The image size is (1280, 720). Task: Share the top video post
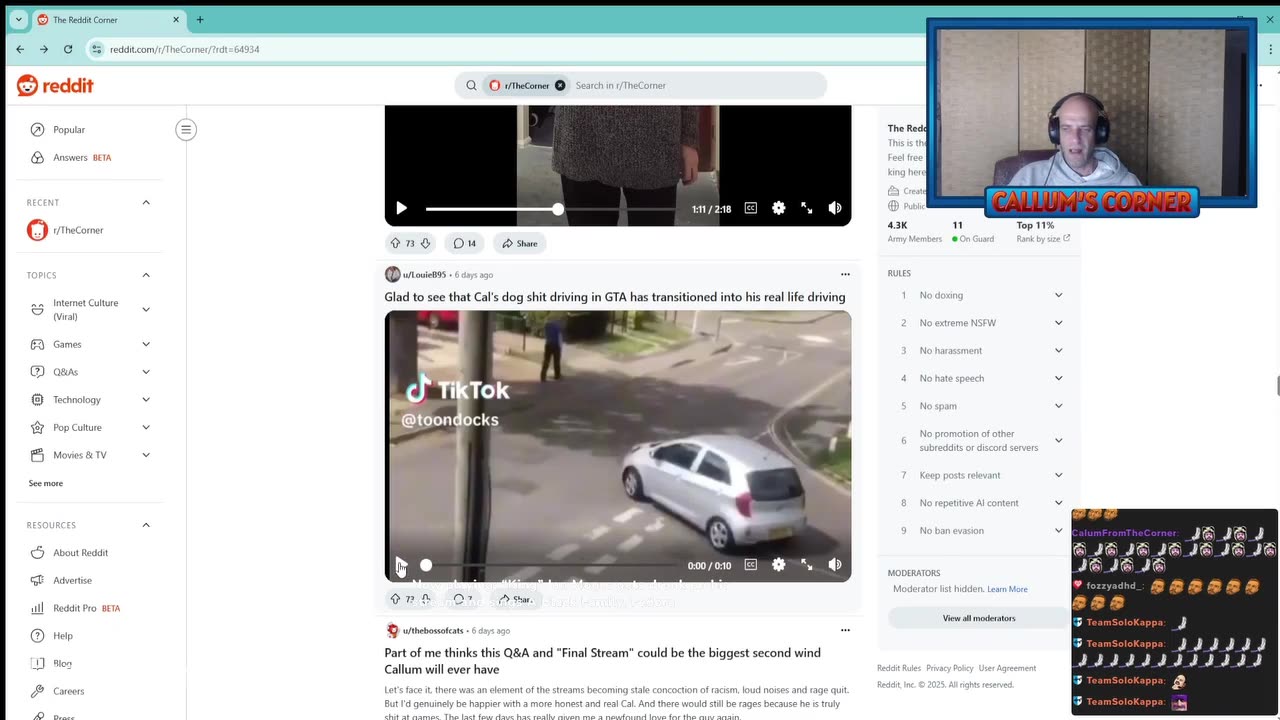point(520,243)
